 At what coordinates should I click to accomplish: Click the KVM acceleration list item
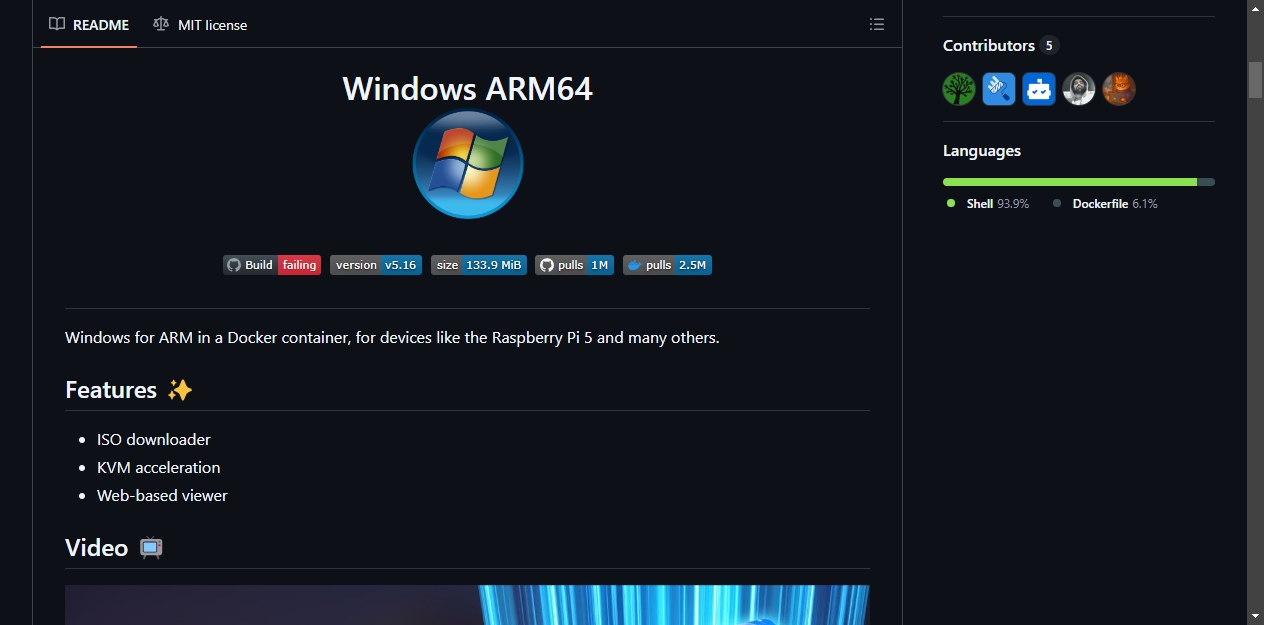[158, 467]
